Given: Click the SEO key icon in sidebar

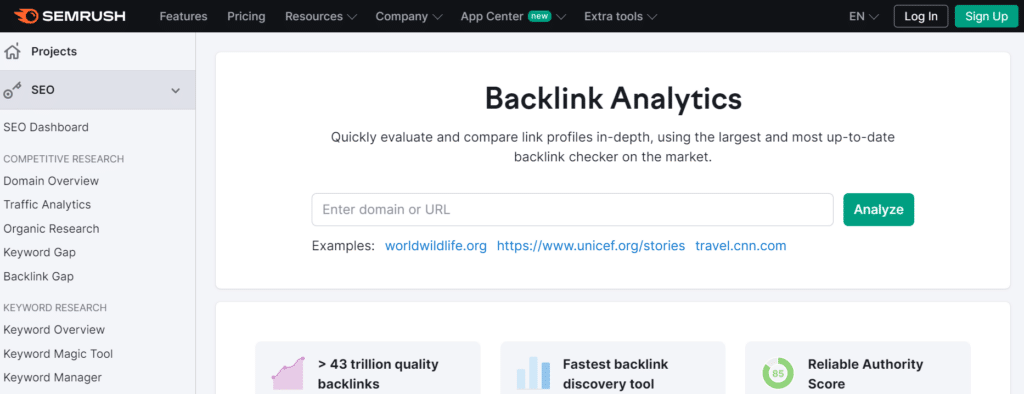Looking at the screenshot, I should tap(12, 90).
